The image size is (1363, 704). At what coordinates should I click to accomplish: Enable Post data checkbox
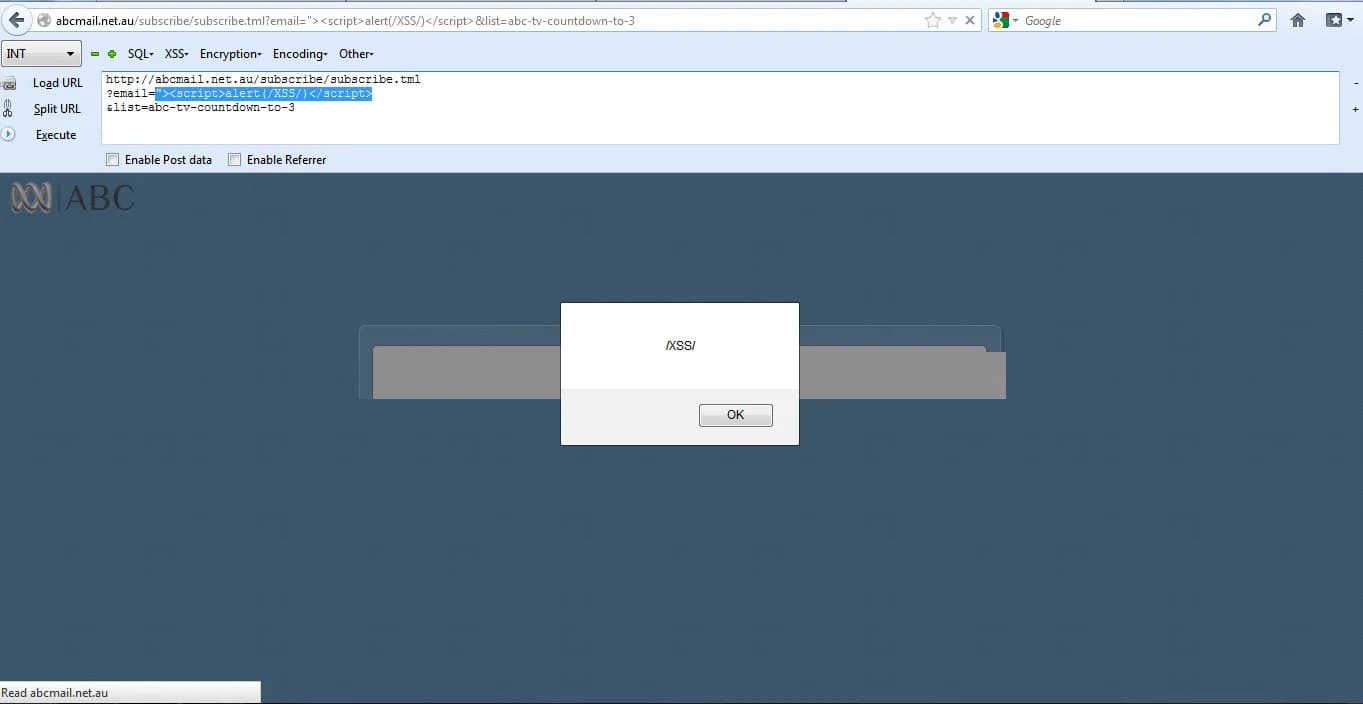tap(113, 159)
